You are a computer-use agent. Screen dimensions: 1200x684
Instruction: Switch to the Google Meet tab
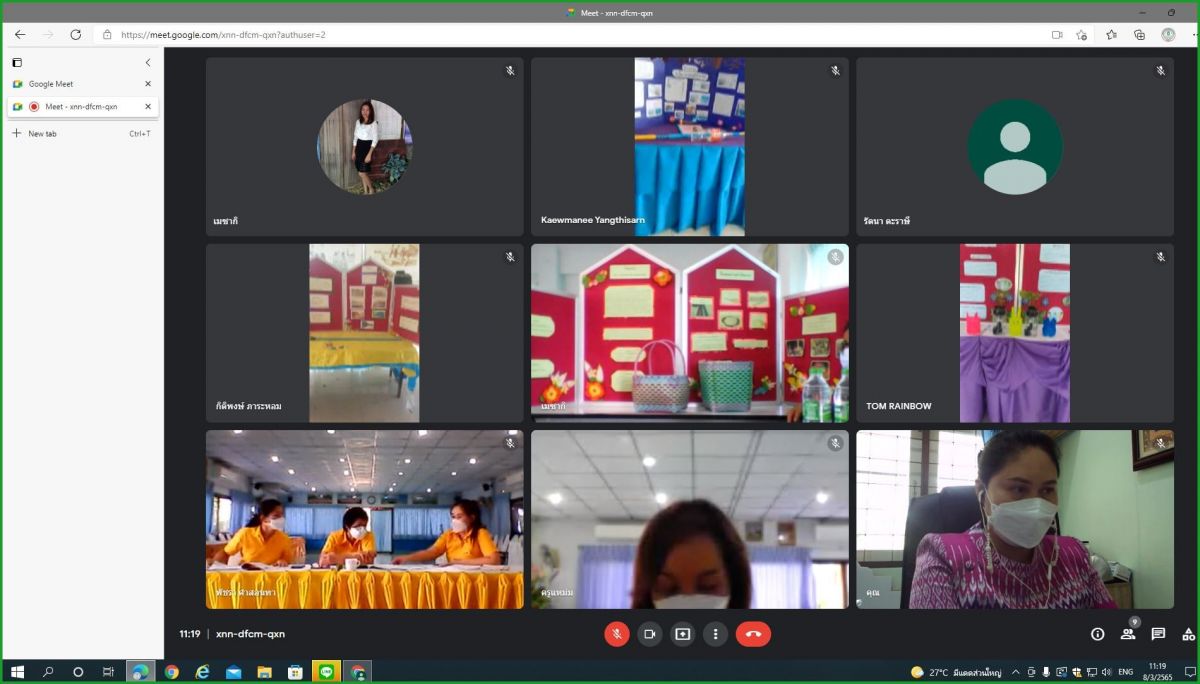pos(70,84)
